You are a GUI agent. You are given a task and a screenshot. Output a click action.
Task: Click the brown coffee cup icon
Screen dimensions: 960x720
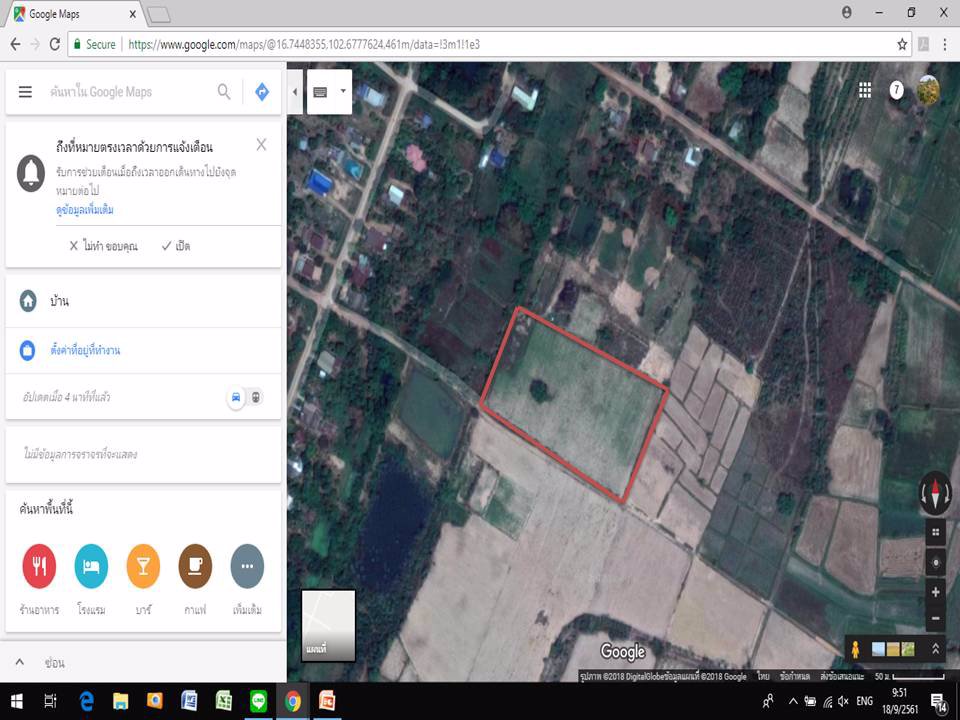pos(195,567)
